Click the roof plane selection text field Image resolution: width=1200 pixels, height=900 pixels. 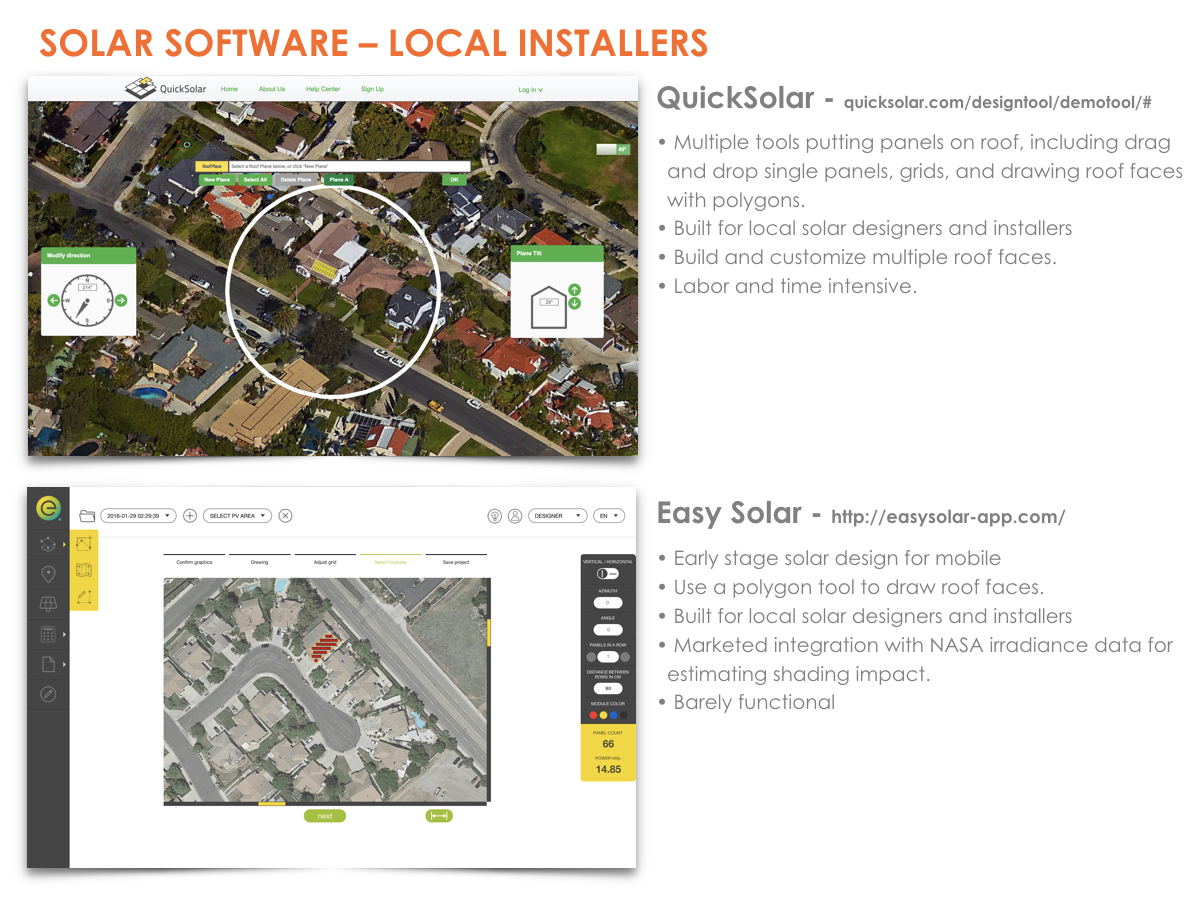click(348, 167)
